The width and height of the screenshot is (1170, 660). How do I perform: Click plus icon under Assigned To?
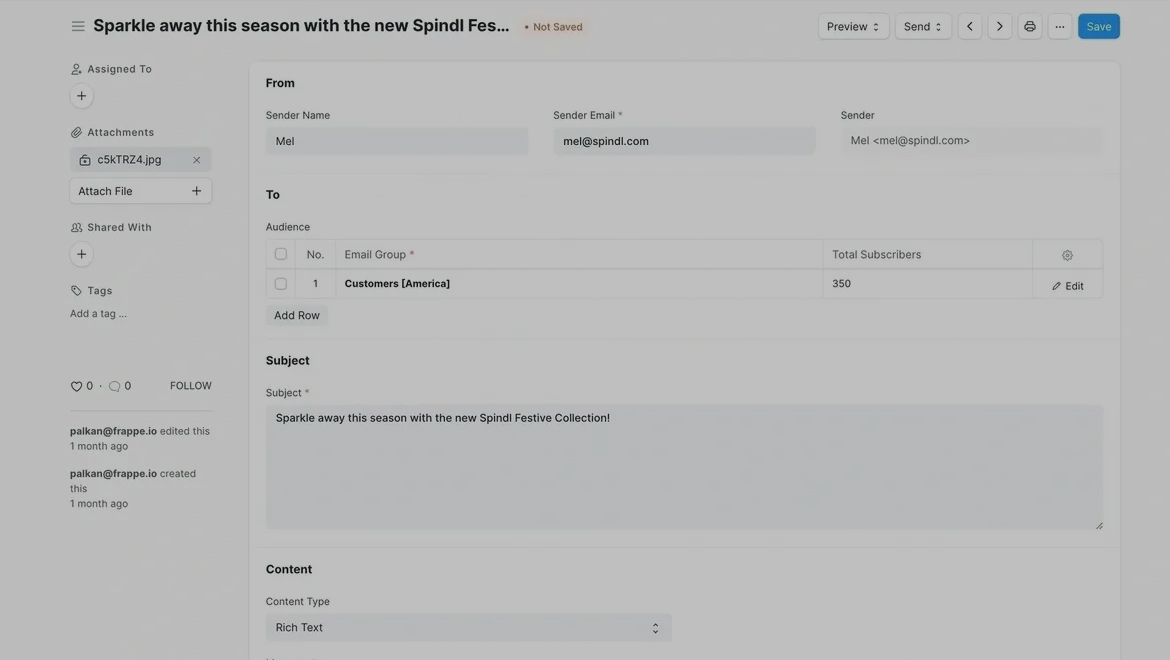click(x=82, y=96)
